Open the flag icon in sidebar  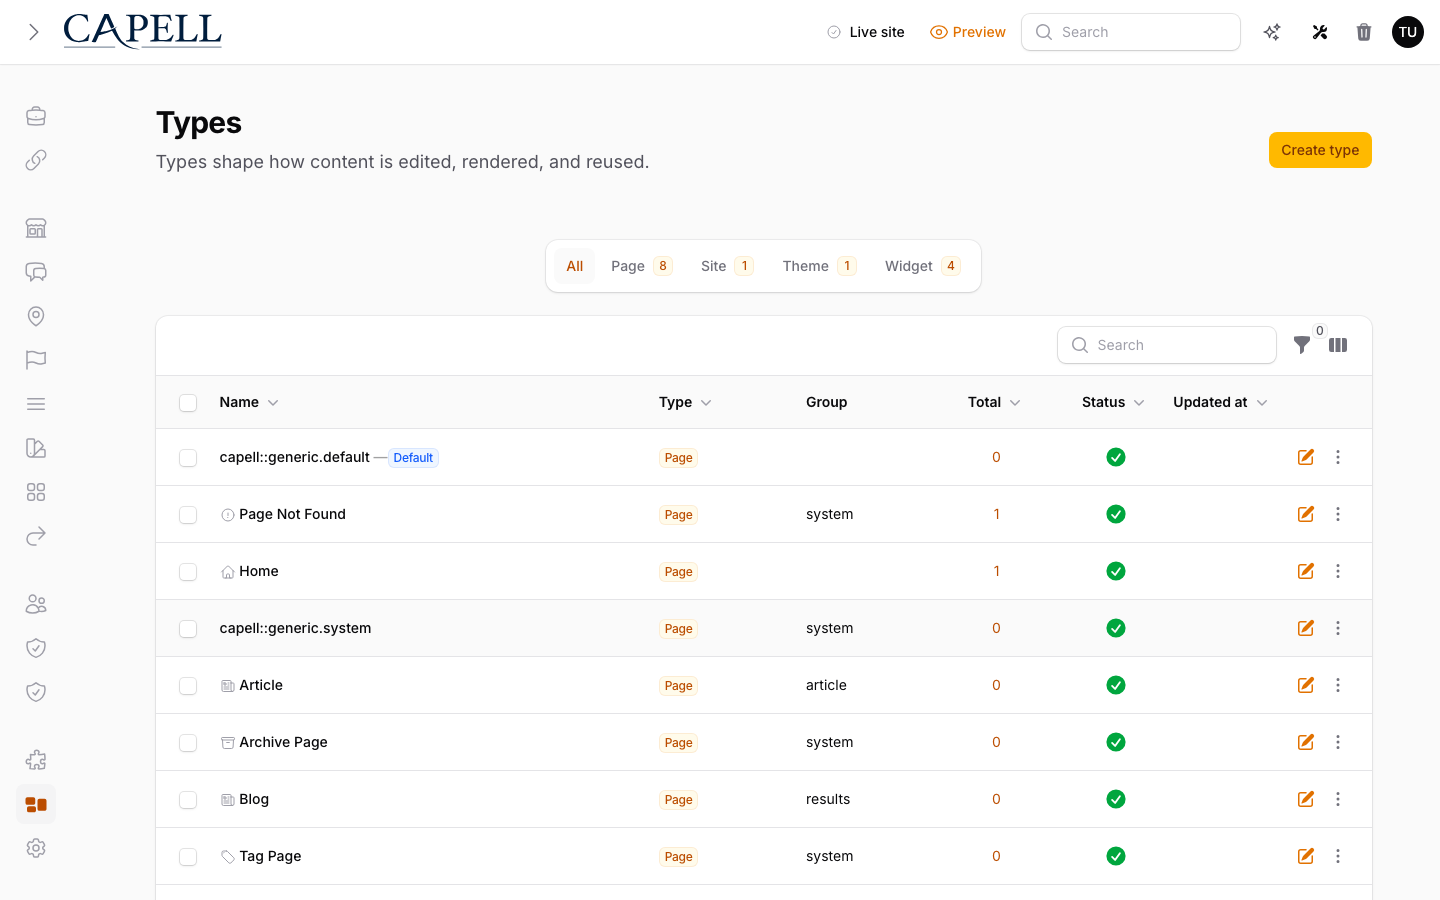coord(36,360)
